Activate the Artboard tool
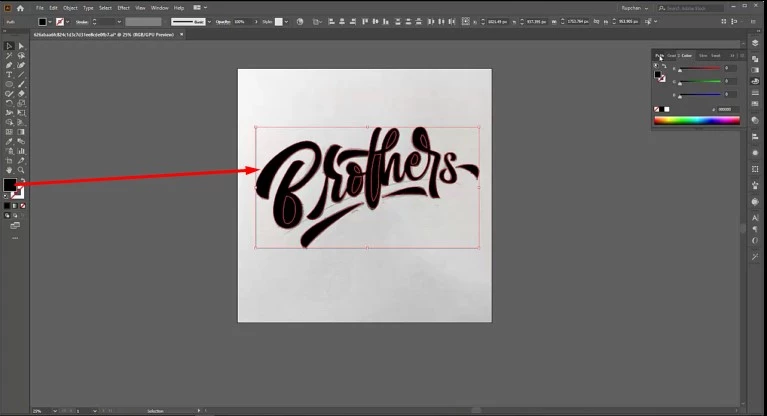 [x=9, y=161]
